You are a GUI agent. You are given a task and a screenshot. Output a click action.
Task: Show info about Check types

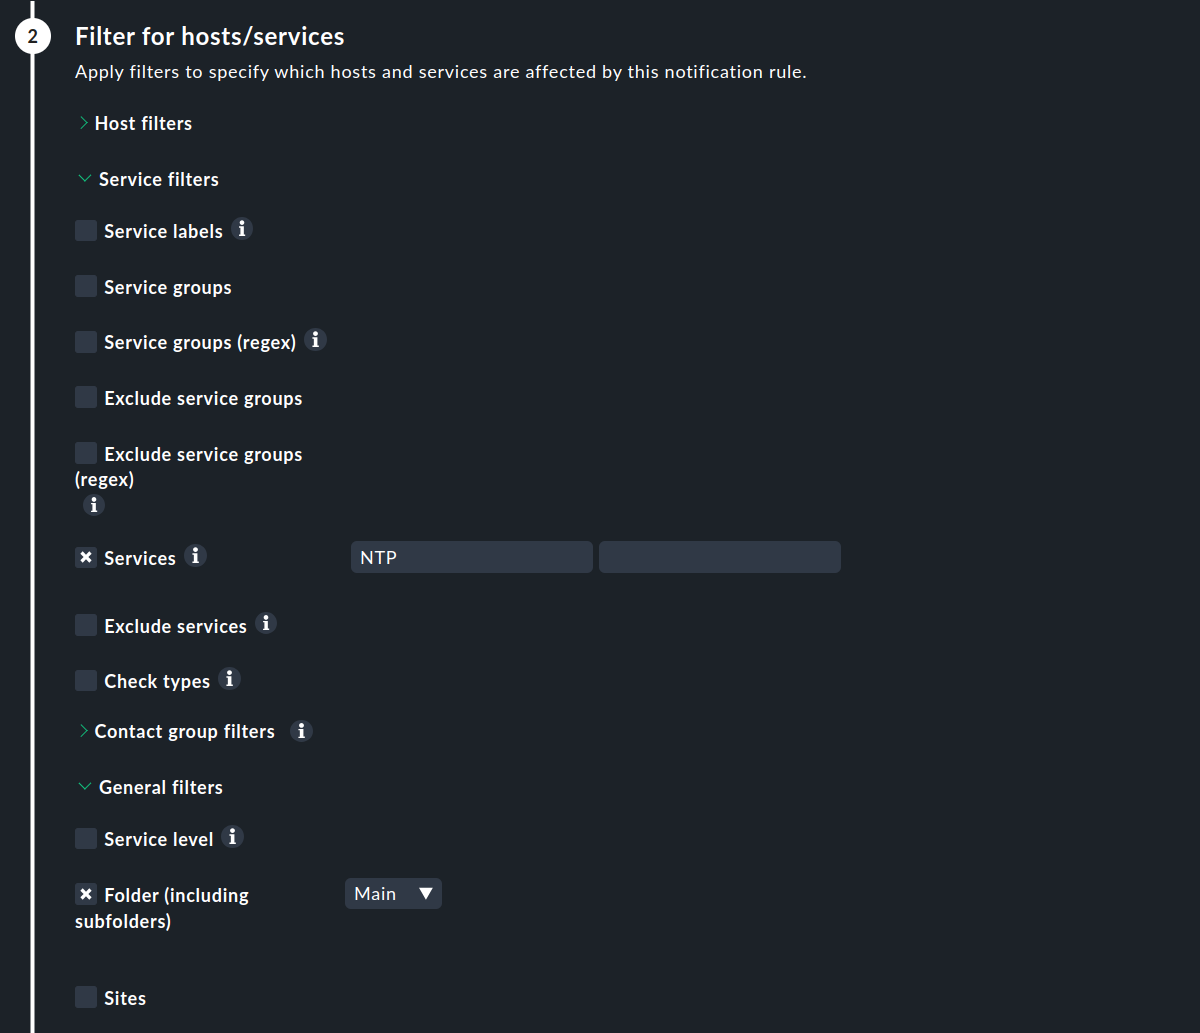(x=229, y=679)
